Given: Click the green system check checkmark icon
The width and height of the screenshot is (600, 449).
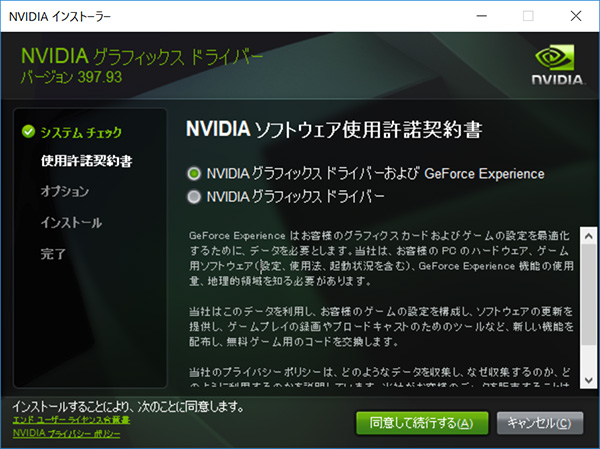Looking at the screenshot, I should 28,131.
